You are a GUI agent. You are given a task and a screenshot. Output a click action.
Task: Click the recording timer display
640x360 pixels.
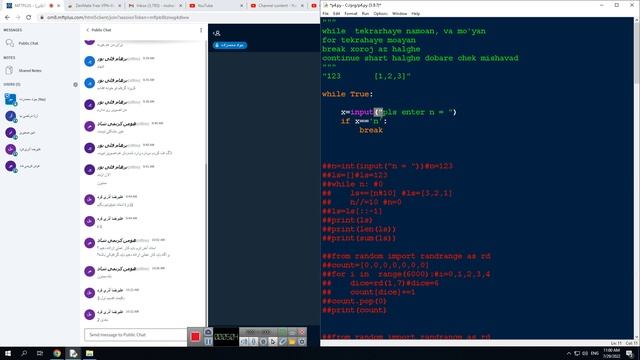tap(225, 337)
